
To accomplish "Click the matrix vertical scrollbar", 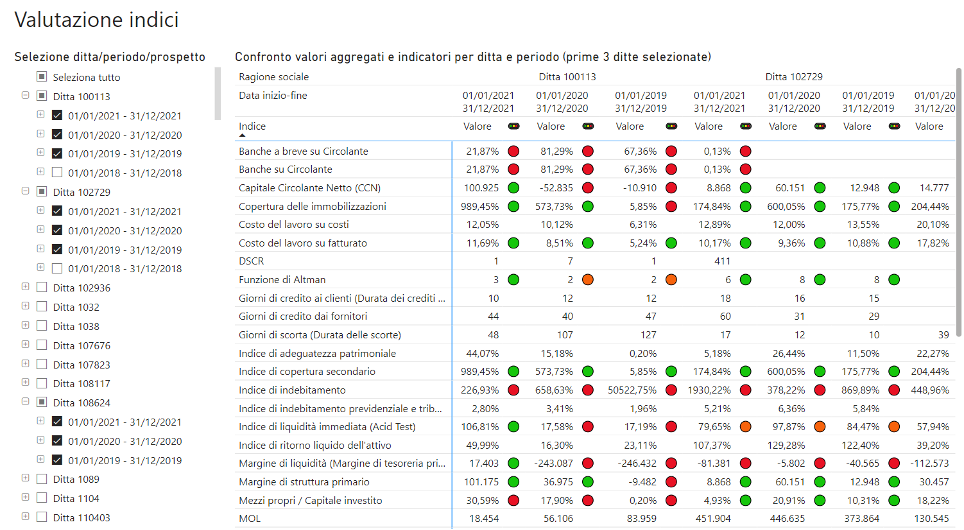I will tap(958, 200).
